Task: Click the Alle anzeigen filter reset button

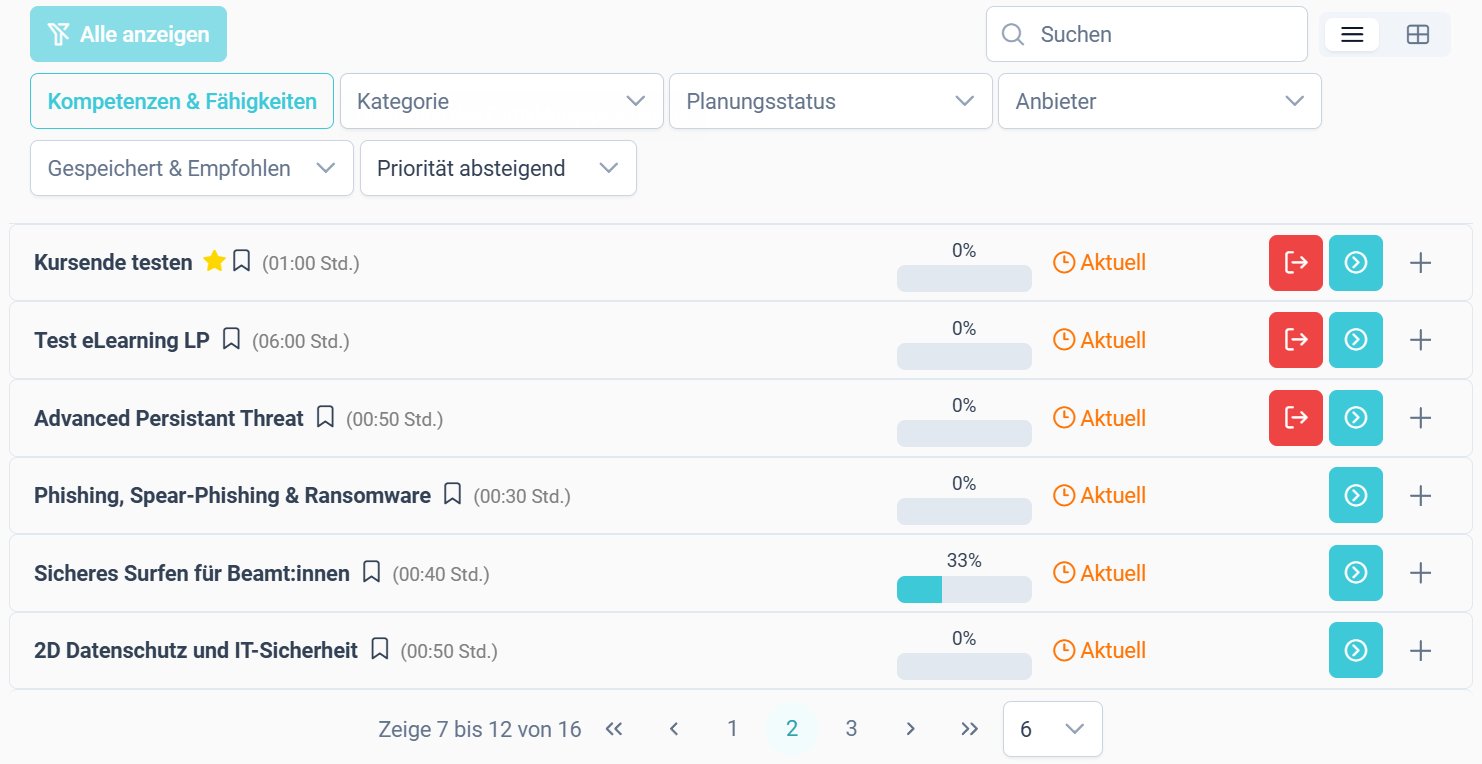Action: click(x=128, y=34)
